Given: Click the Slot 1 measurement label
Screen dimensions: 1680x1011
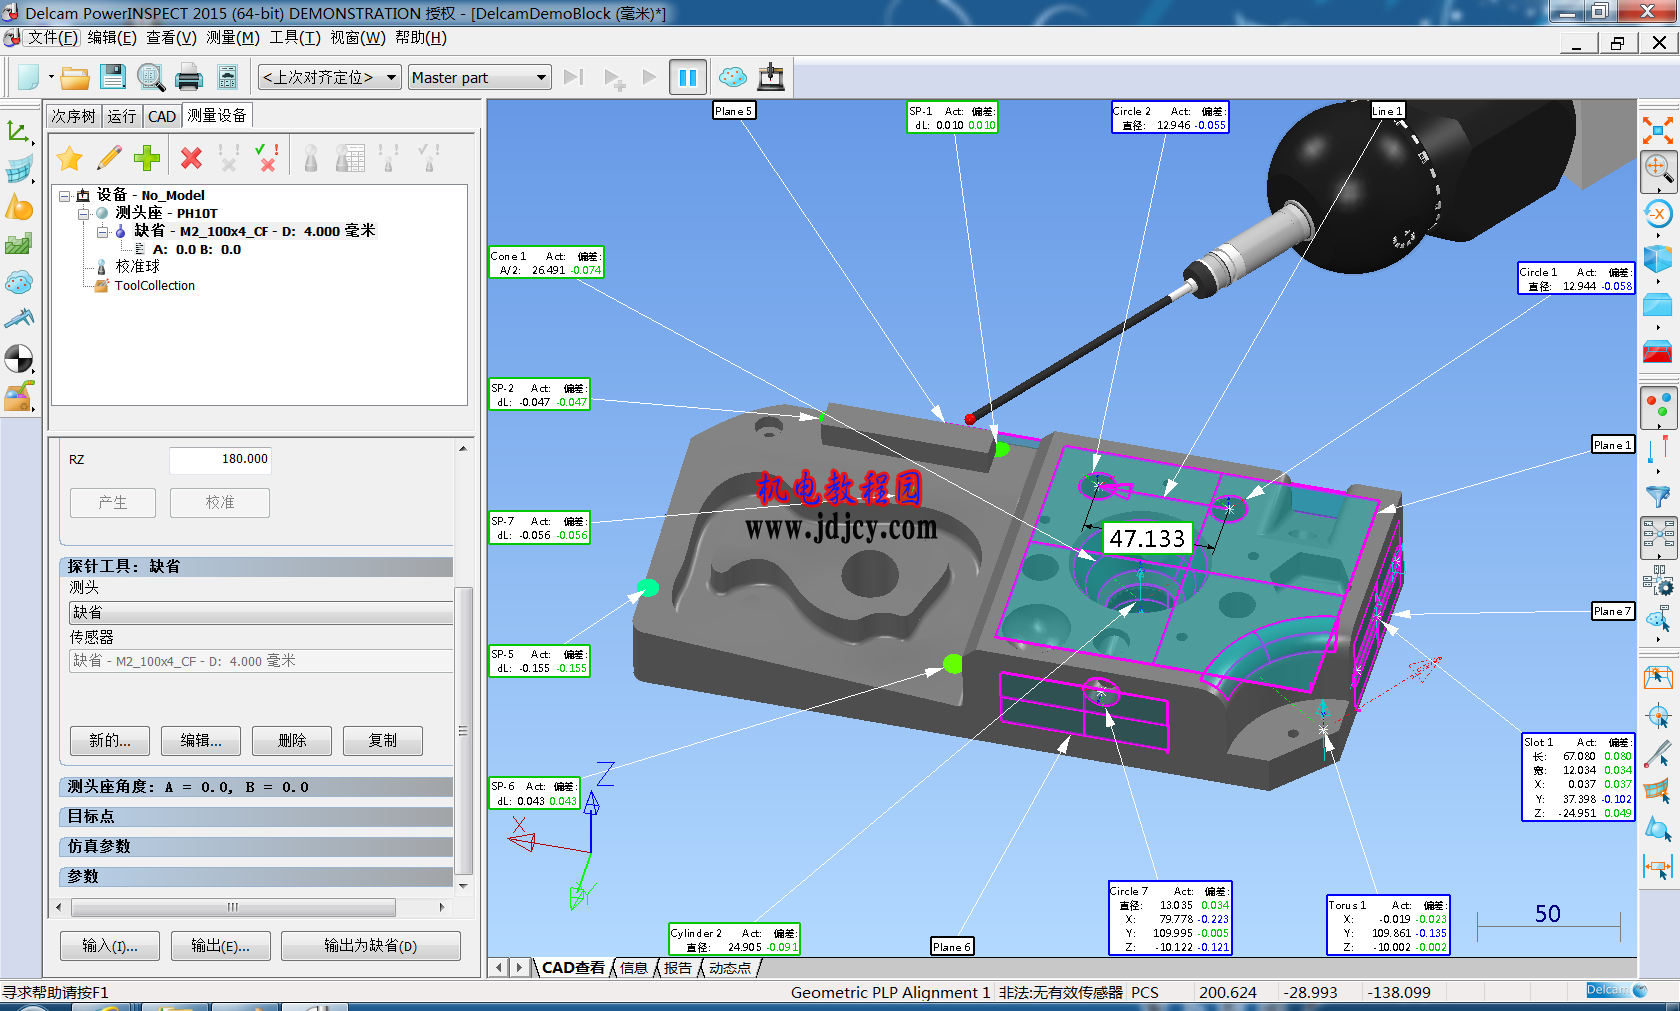Looking at the screenshot, I should coord(1578,778).
